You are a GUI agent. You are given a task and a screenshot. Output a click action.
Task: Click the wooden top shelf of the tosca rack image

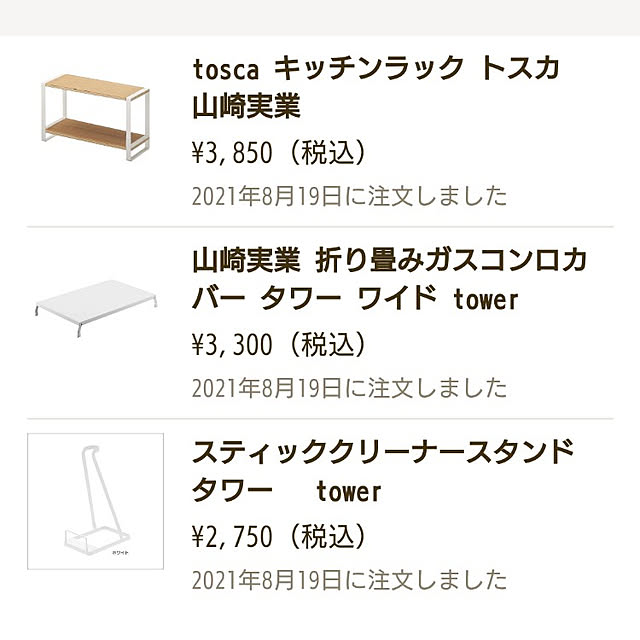pos(94,87)
